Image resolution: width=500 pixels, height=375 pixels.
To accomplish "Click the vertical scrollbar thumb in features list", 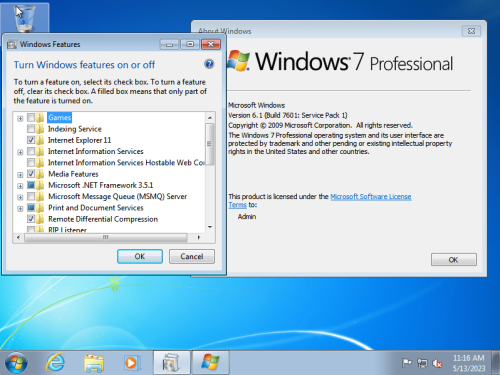I will click(x=210, y=144).
